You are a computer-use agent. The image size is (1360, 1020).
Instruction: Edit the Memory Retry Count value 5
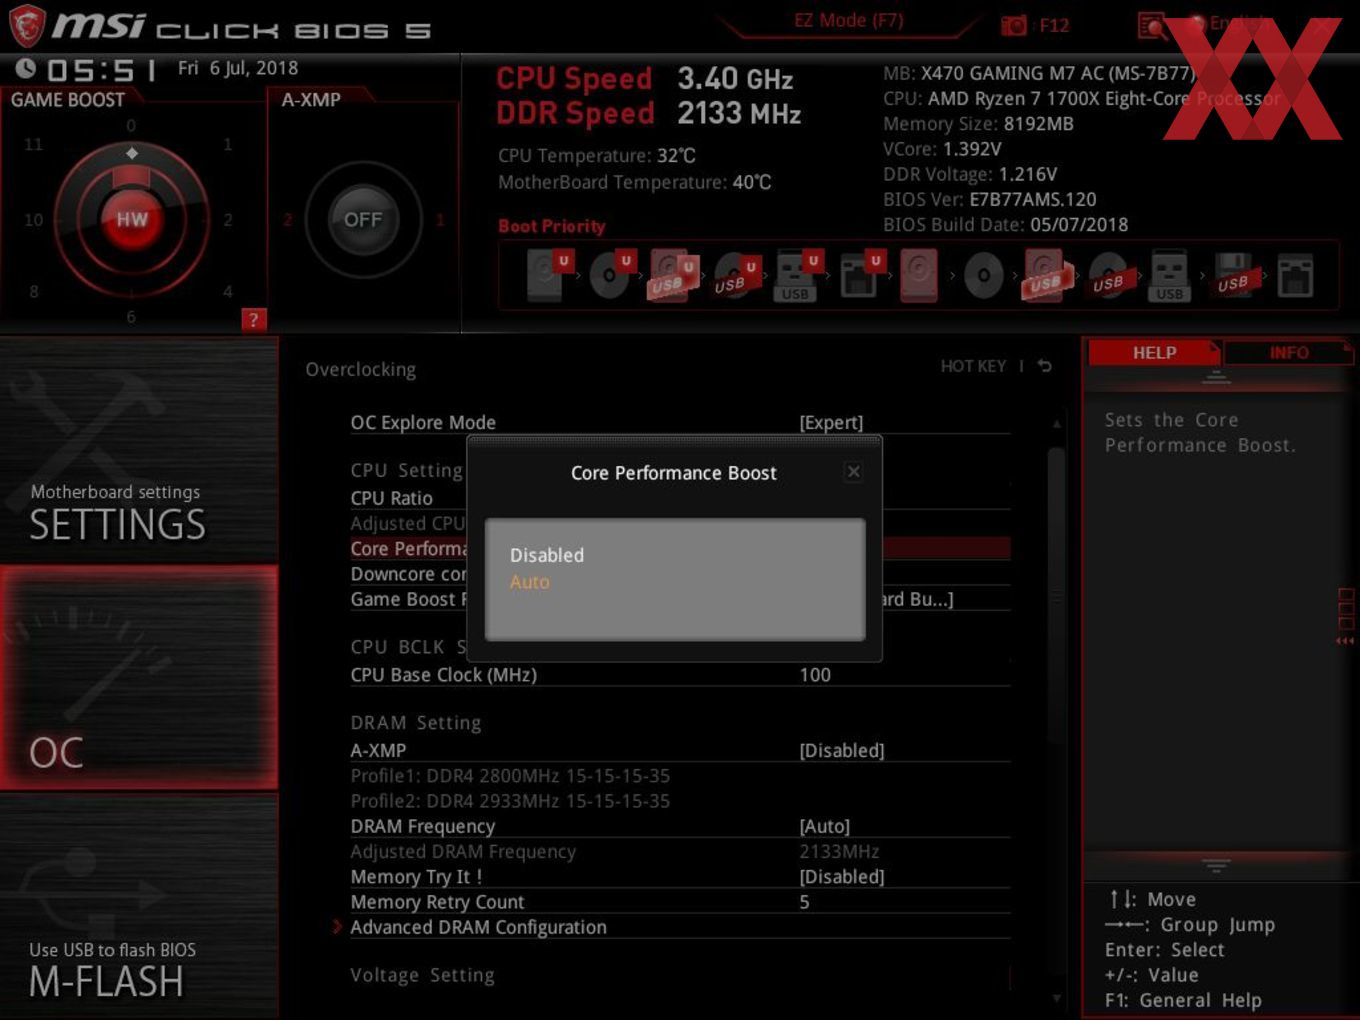pyautogui.click(x=805, y=902)
